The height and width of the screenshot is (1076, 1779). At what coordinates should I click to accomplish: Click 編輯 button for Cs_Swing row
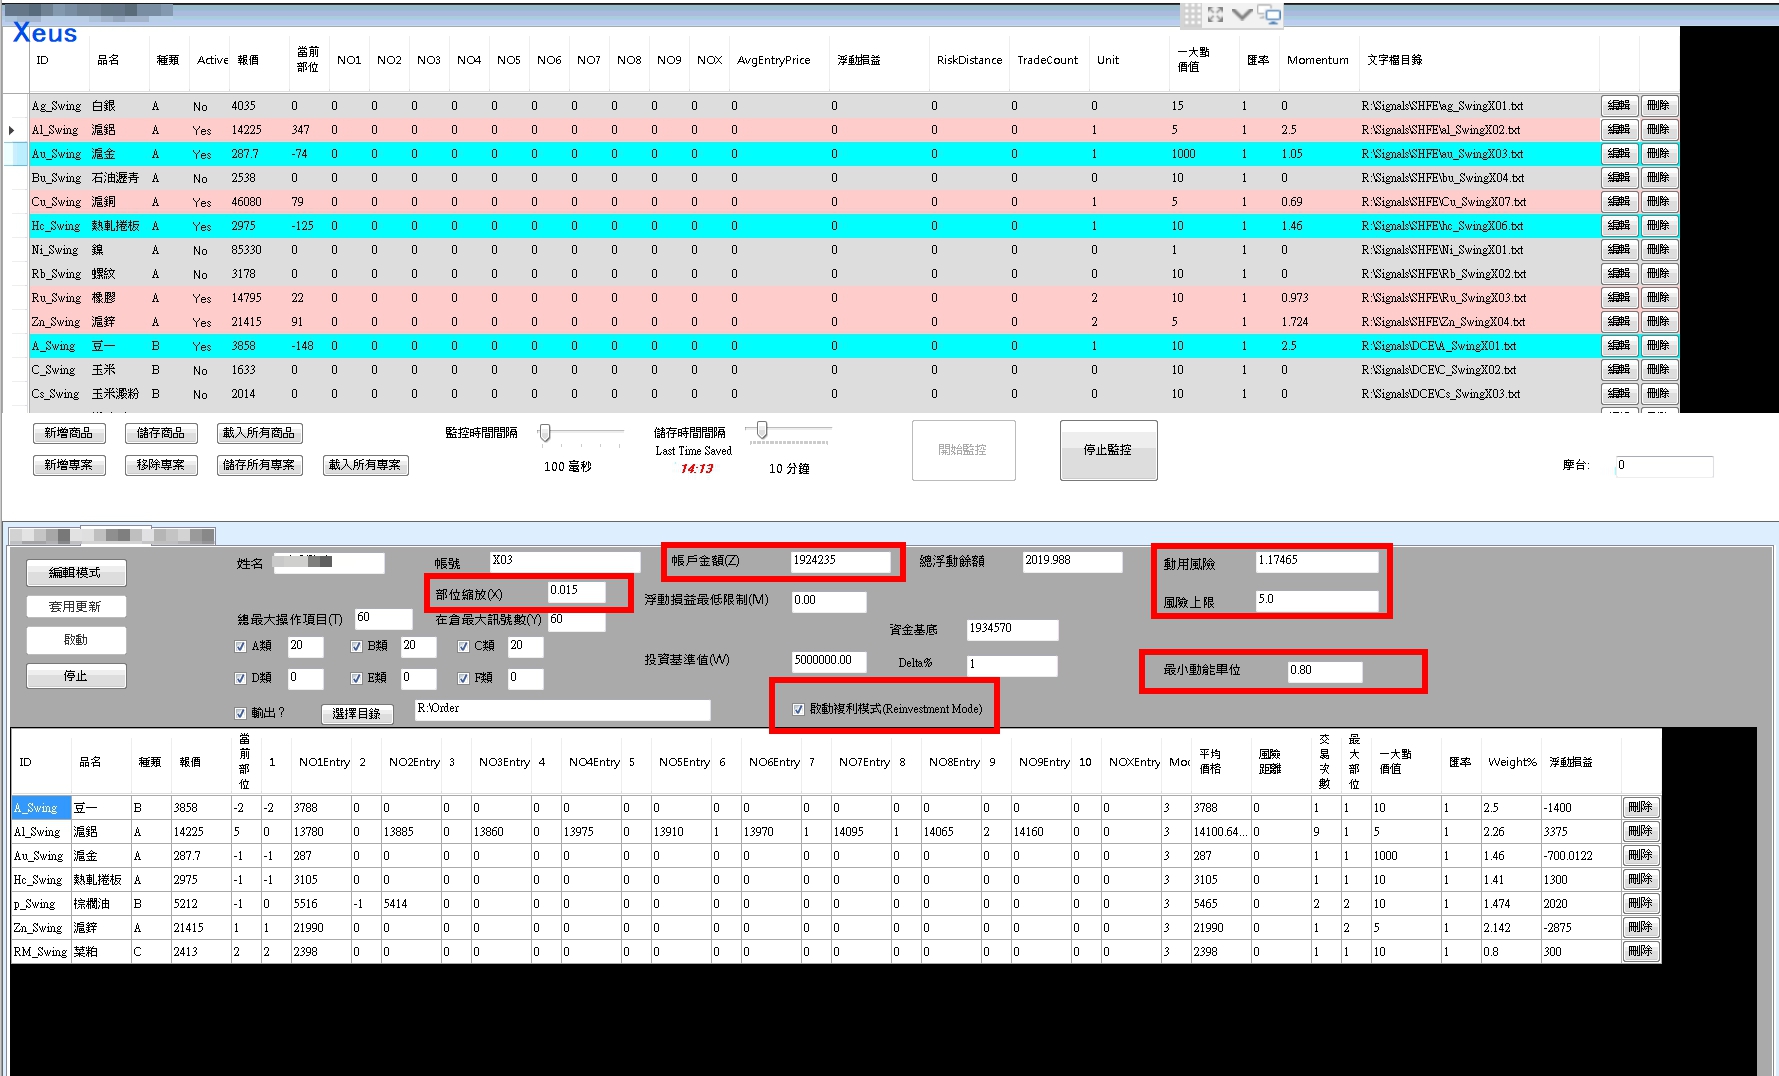click(x=1619, y=393)
